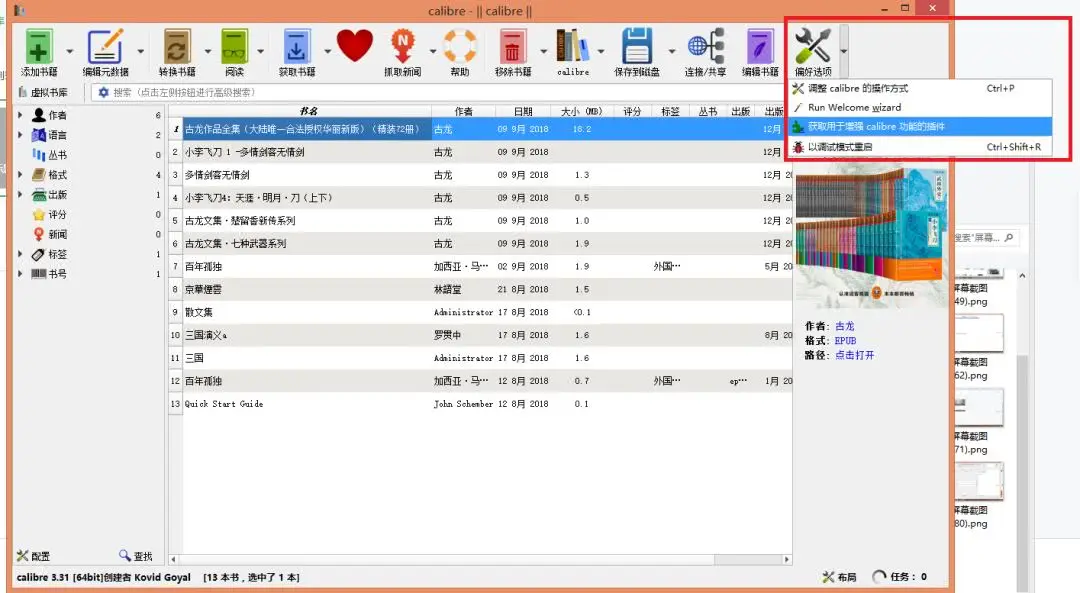Choose the get plugins to enhance calibre entry
The height and width of the screenshot is (593, 1080).
pyautogui.click(x=920, y=127)
